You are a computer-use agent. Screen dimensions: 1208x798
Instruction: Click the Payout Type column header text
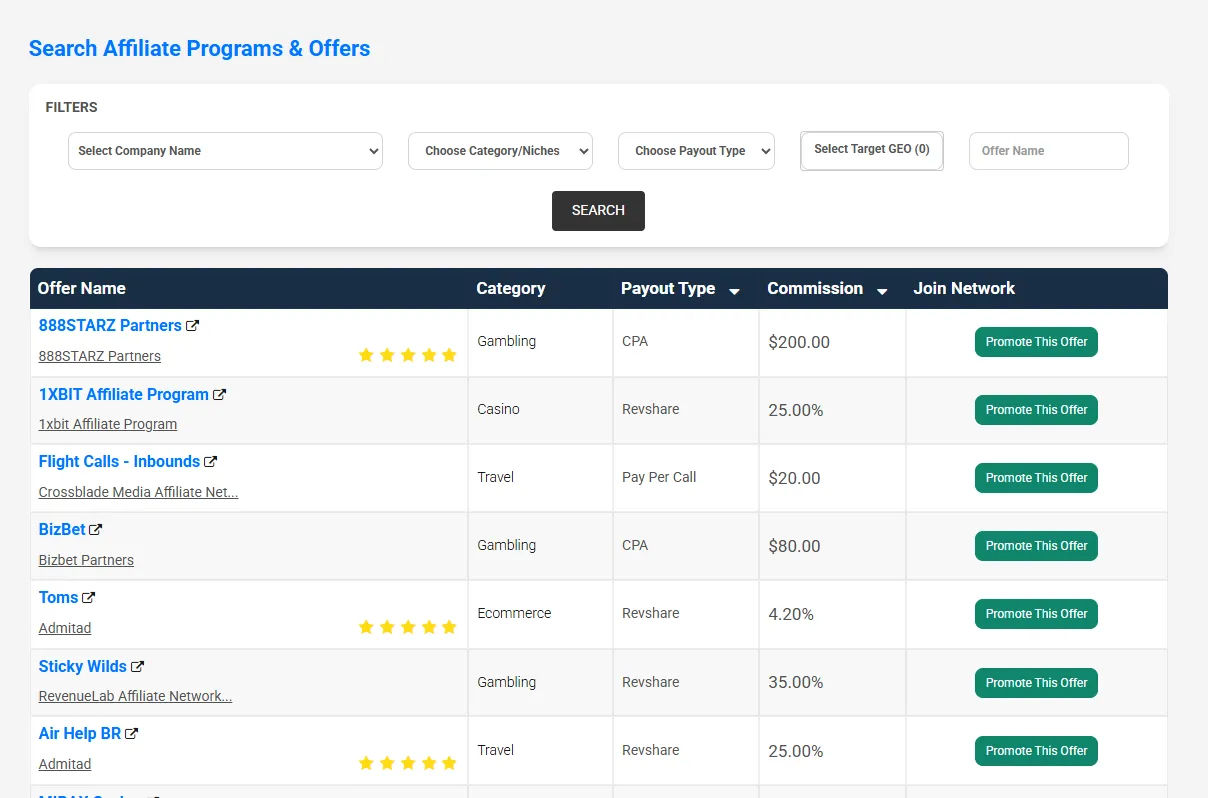(668, 289)
